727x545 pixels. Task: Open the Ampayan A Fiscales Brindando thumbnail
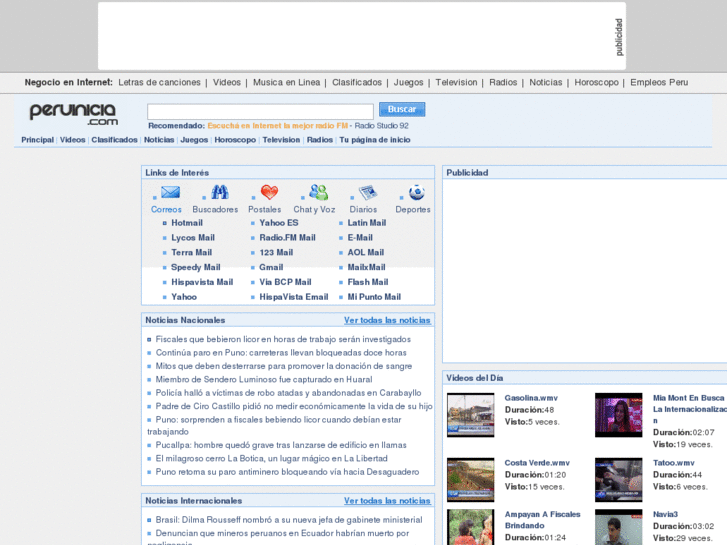click(x=471, y=527)
